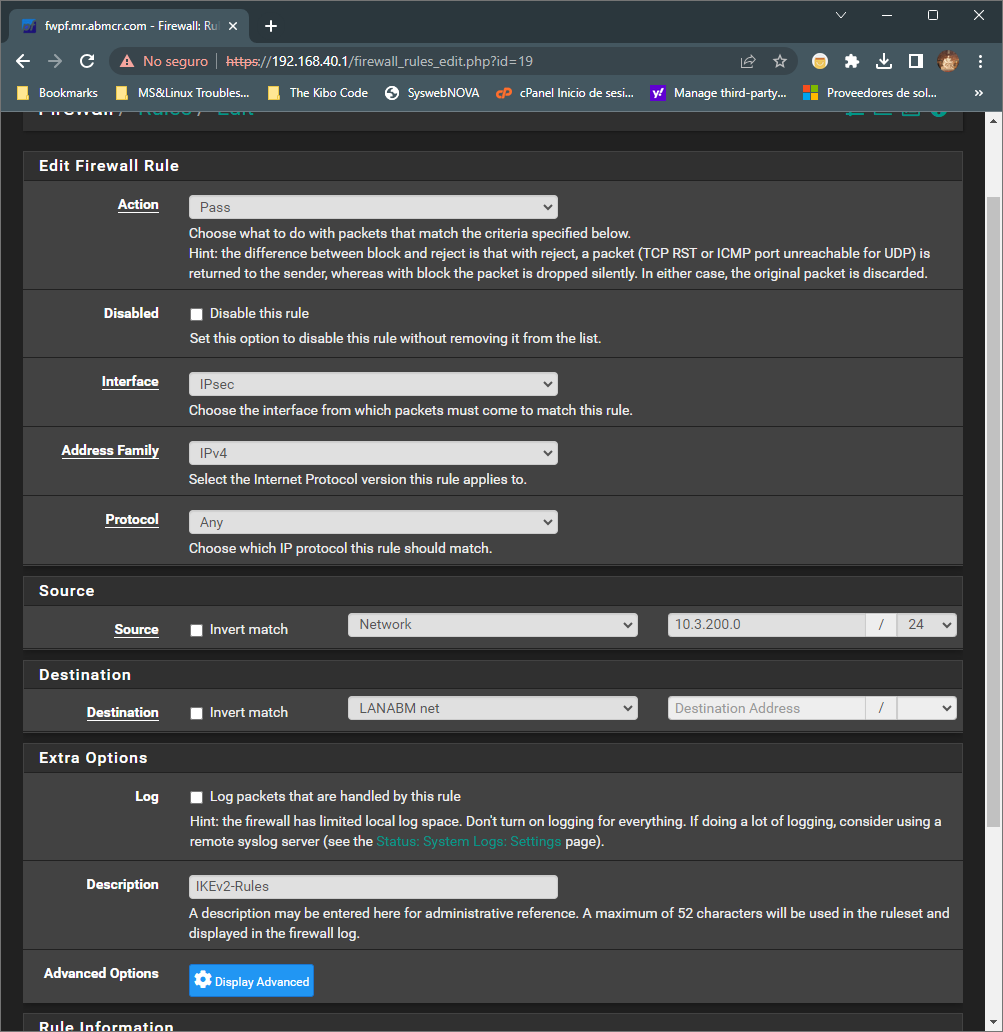Screen dimensions: 1003x1032
Task: Click the Display Advanced button
Action: tap(251, 981)
